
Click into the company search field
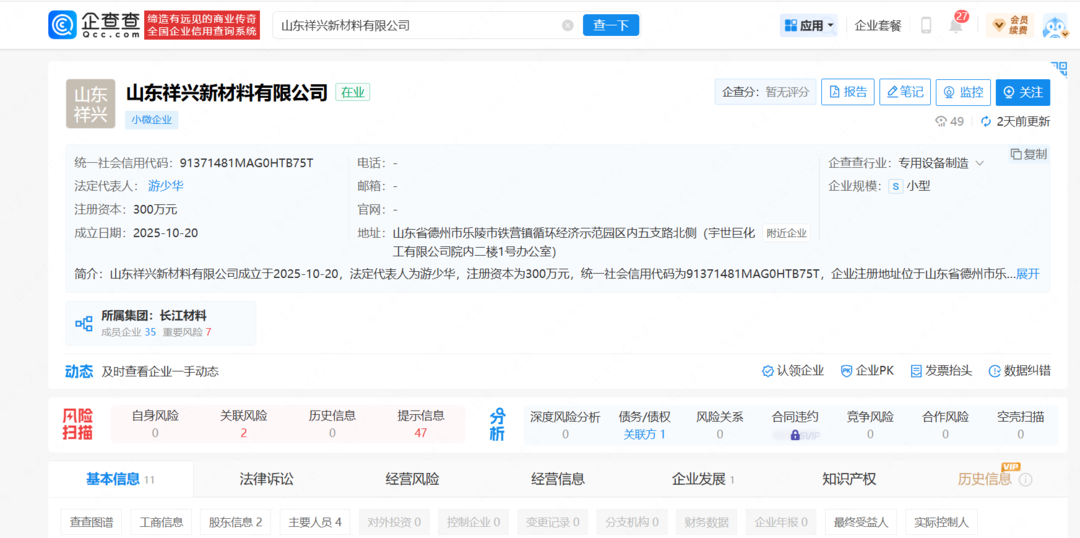click(415, 25)
